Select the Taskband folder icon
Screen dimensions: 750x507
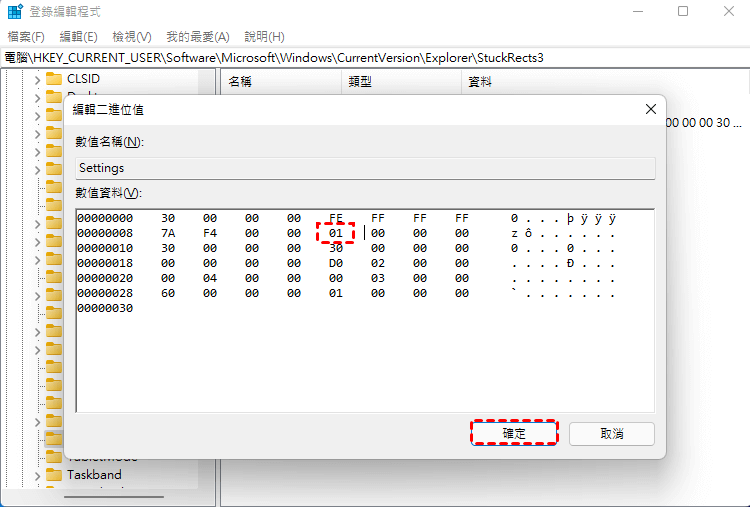click(54, 474)
